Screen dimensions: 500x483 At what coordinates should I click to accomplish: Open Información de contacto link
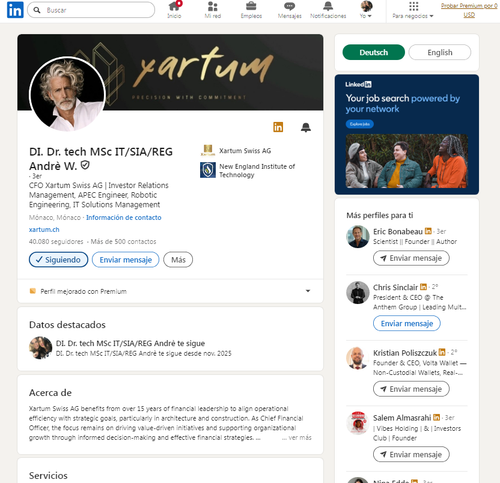[x=124, y=217]
